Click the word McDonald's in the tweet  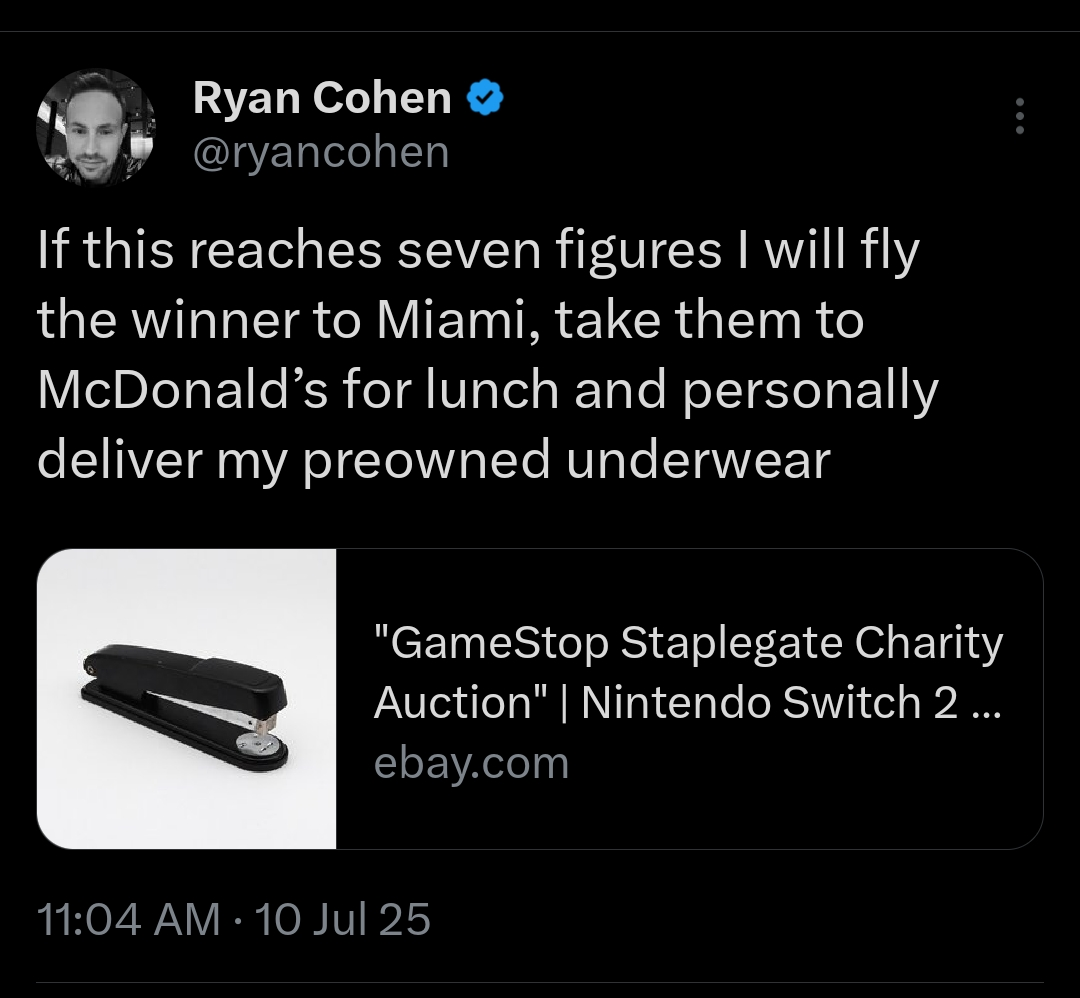coord(183,391)
